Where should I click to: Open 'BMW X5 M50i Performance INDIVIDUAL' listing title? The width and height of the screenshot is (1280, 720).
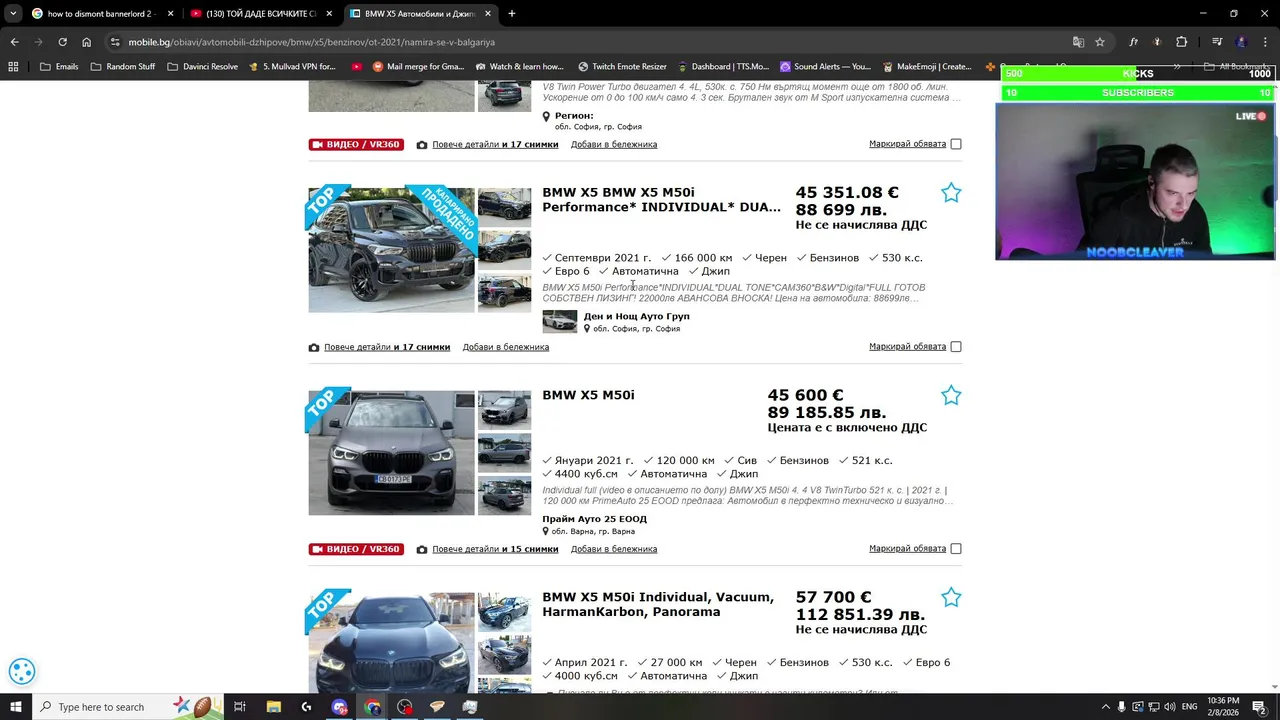661,200
